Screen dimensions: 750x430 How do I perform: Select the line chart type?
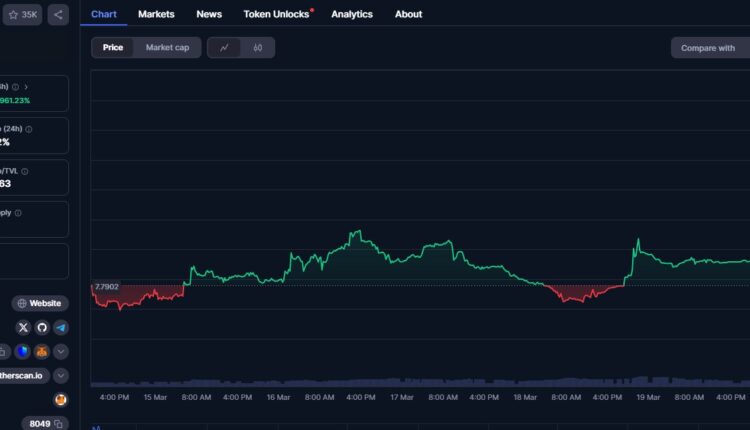[x=224, y=48]
